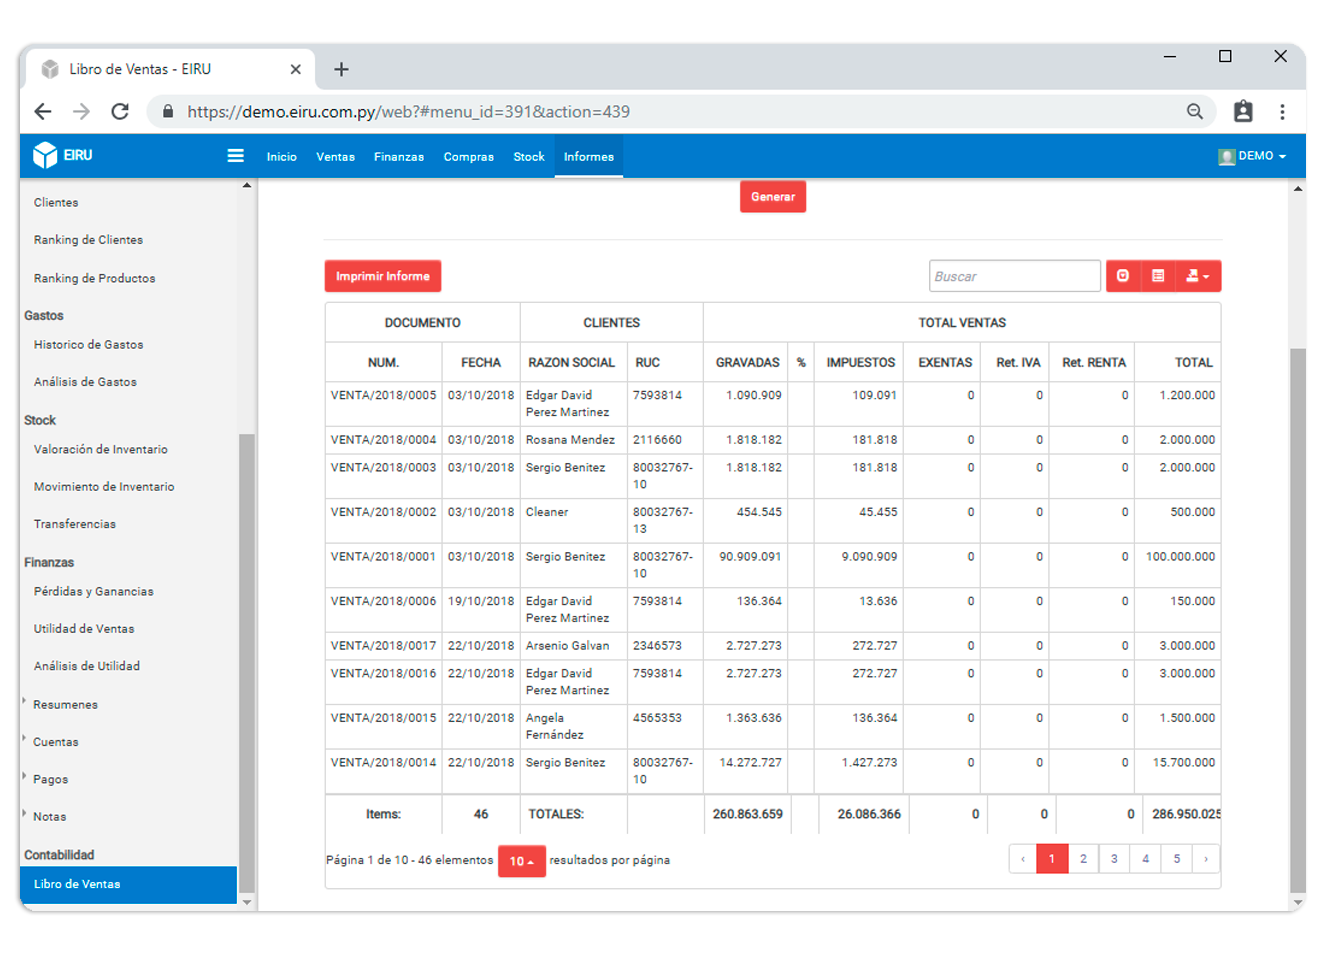Open Ranking de Productos
The height and width of the screenshot is (970, 1326).
coord(94,278)
